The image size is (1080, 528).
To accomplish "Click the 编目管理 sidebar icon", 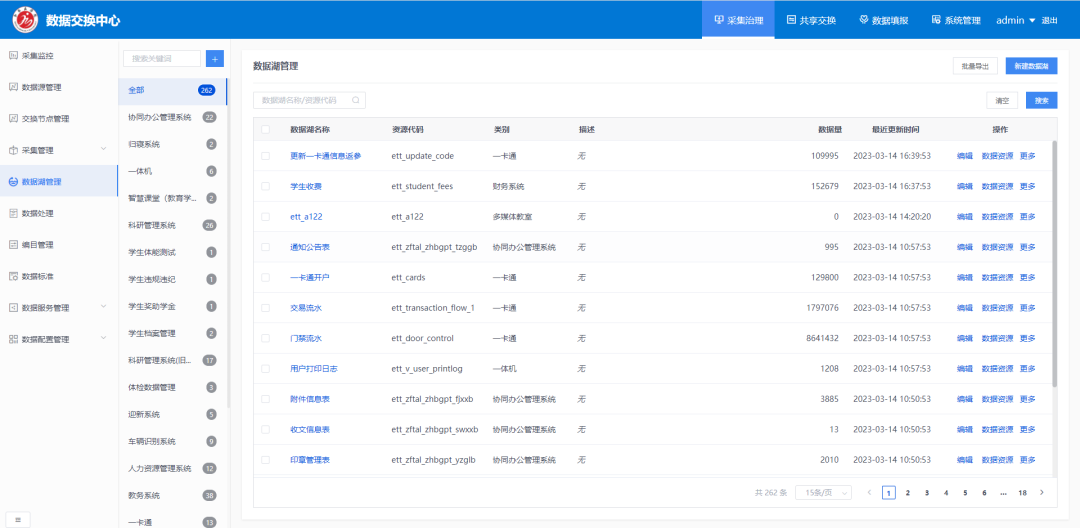I will [x=13, y=244].
